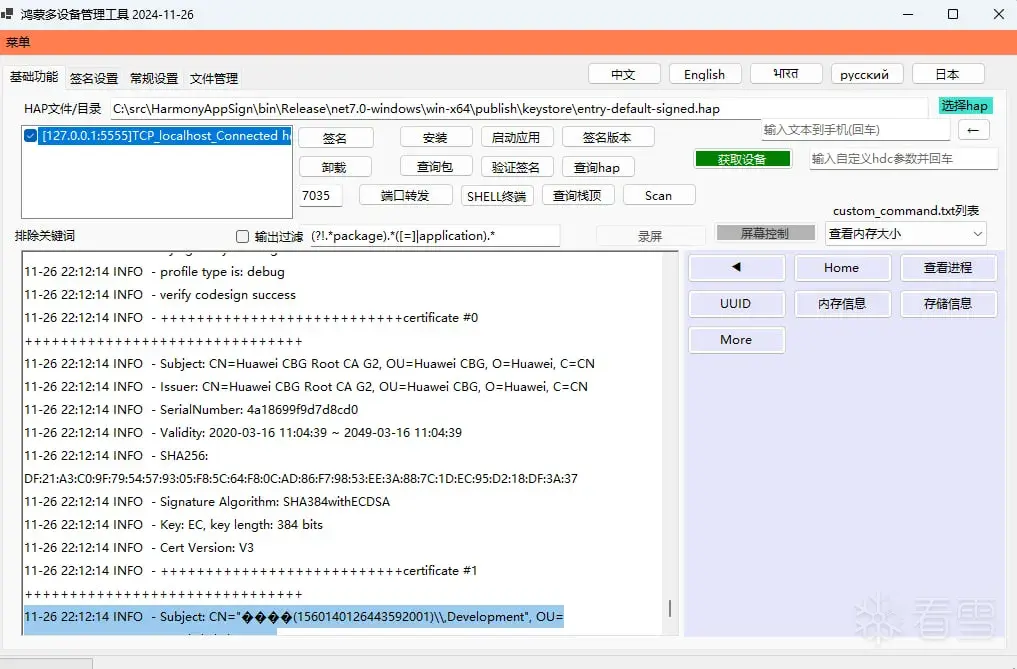1017x669 pixels.
Task: Switch to the 文件管理 tab
Action: pos(213,79)
